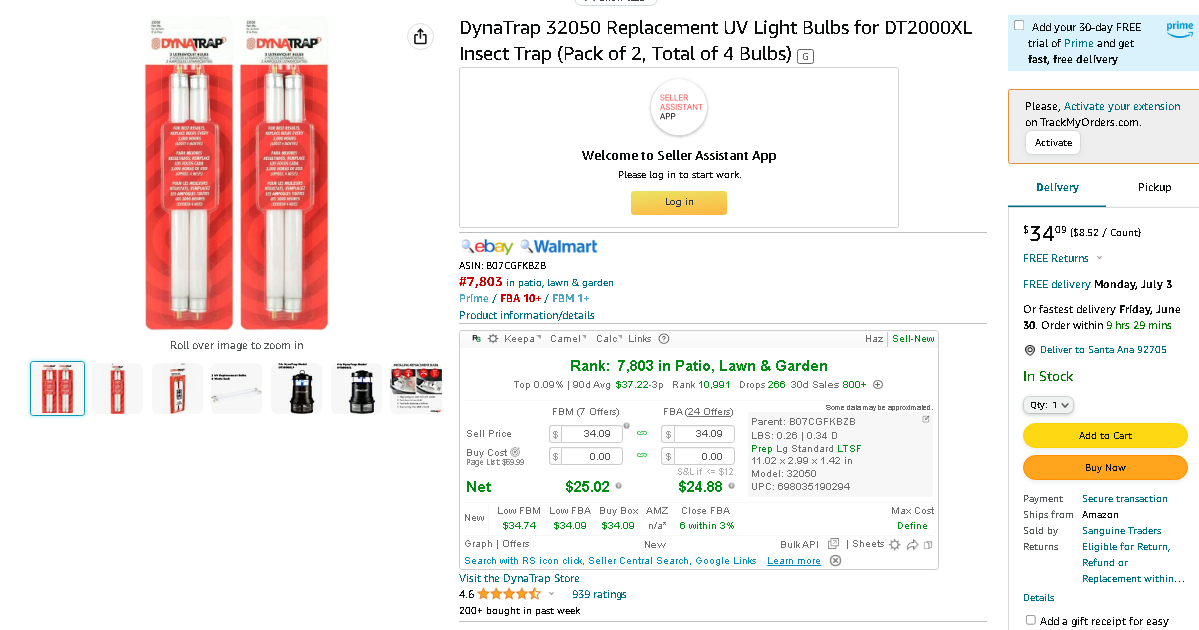Screen dimensions: 1199x630
Task: Click the share icon beside product image
Action: pos(420,36)
